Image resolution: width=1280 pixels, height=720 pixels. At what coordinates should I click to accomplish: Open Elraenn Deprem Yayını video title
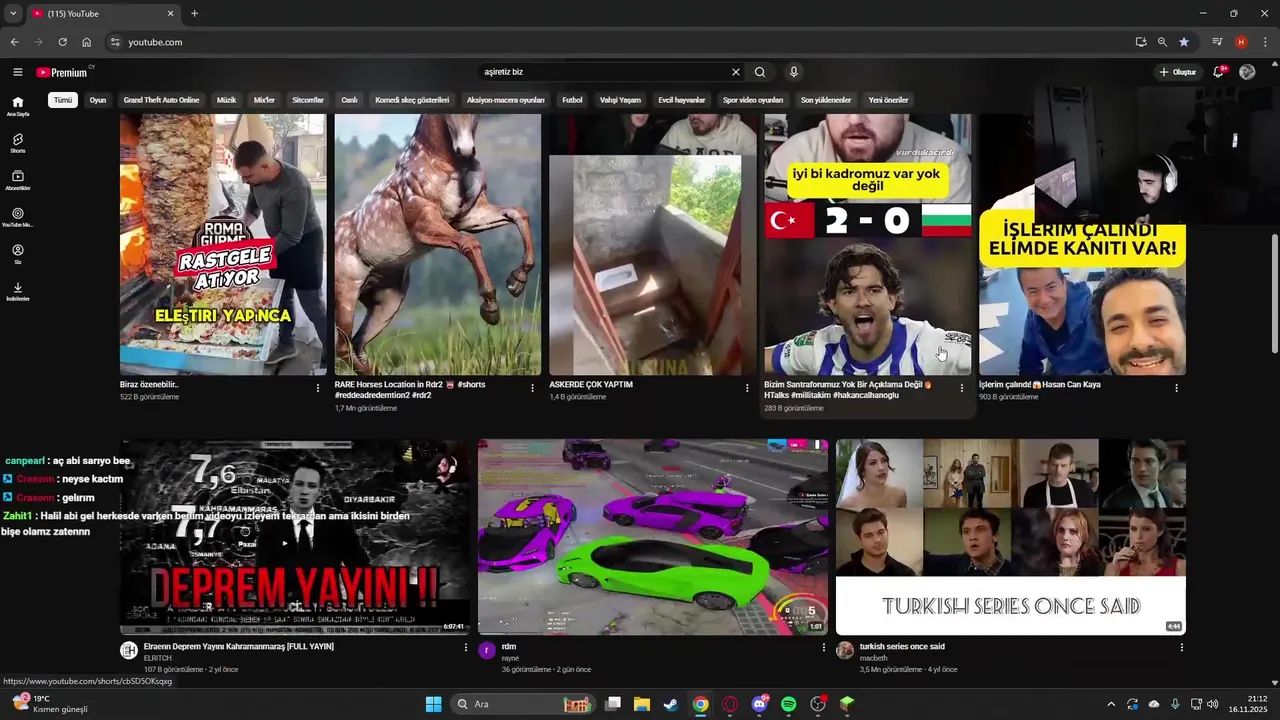[239, 647]
